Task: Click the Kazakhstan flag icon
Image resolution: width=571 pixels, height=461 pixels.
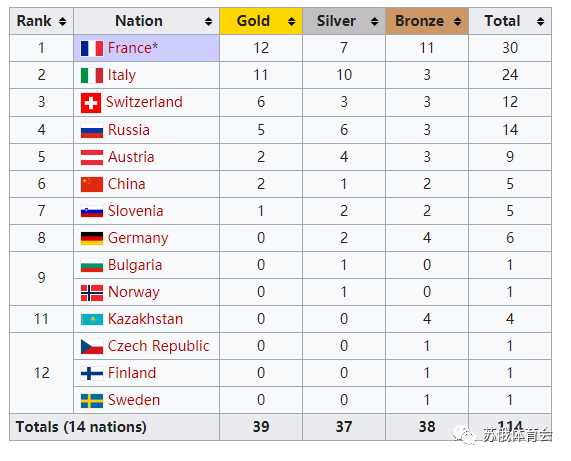Action: coord(92,320)
